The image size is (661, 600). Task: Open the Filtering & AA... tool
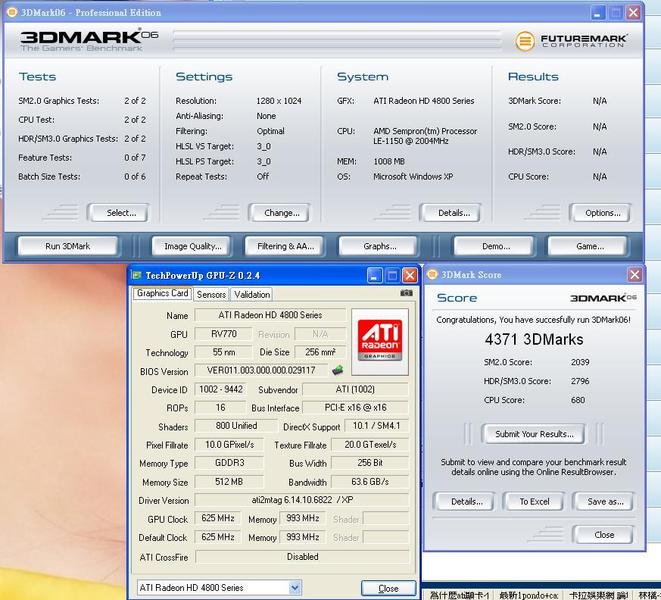click(284, 246)
